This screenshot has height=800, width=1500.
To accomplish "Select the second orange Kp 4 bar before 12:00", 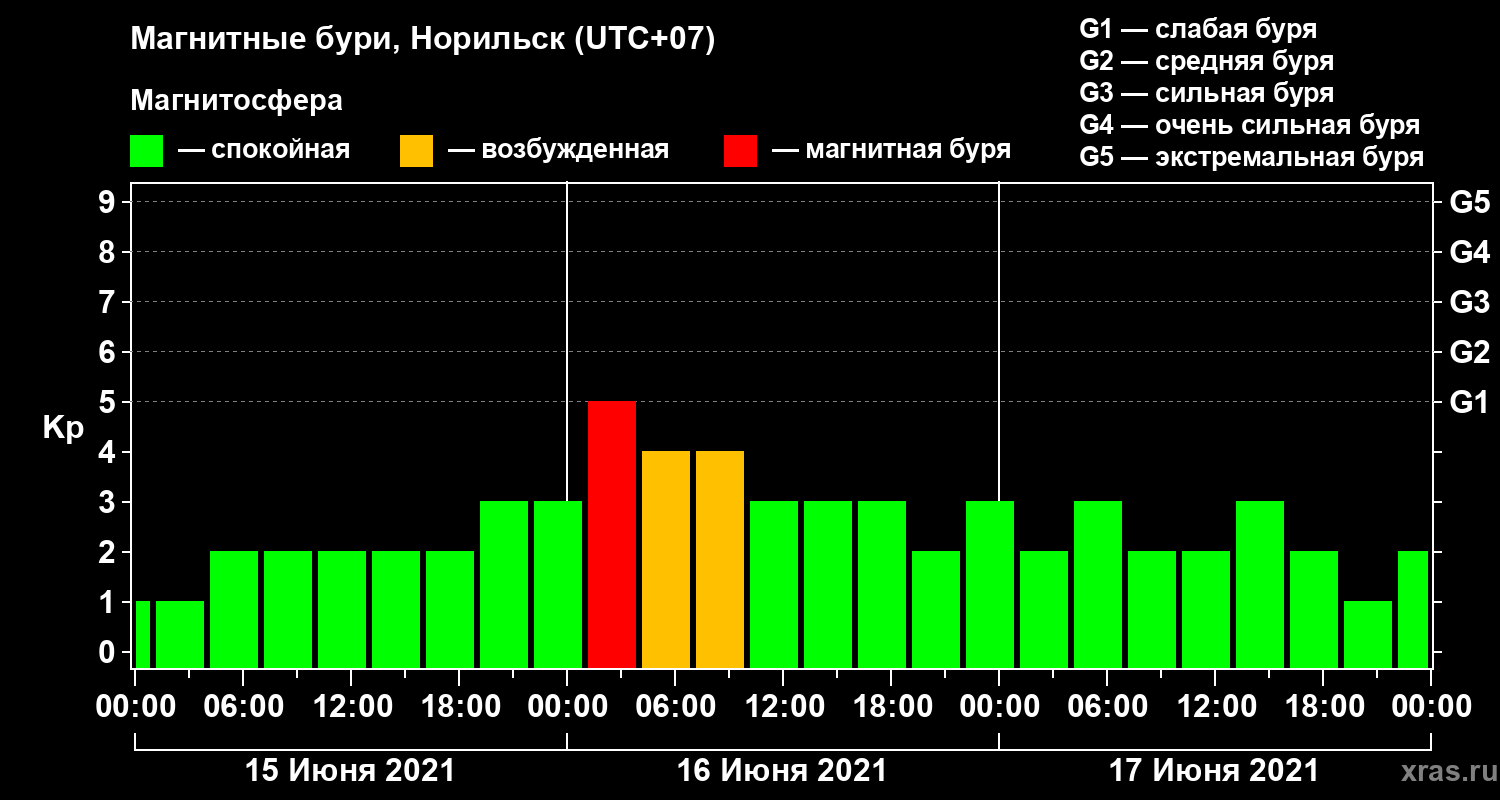I will tap(720, 559).
